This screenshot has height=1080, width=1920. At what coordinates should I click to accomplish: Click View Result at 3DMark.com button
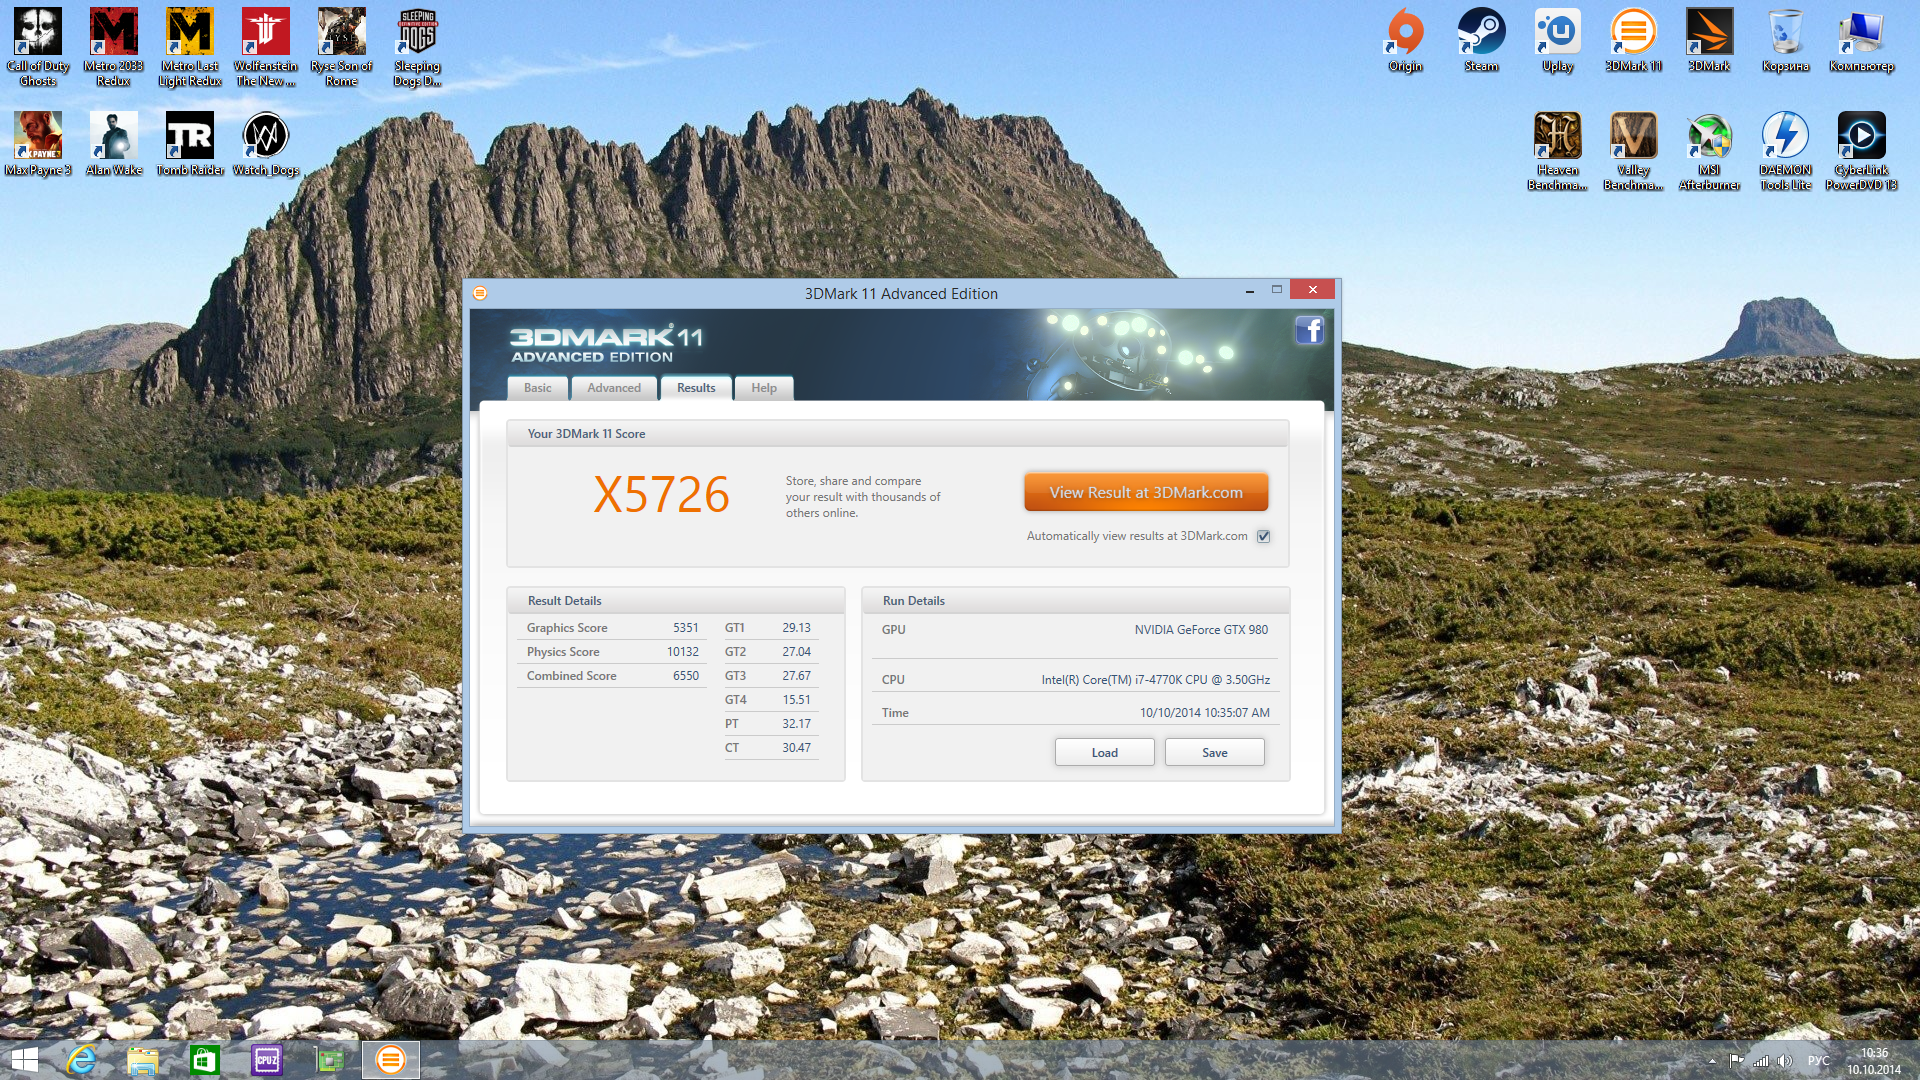click(x=1146, y=492)
